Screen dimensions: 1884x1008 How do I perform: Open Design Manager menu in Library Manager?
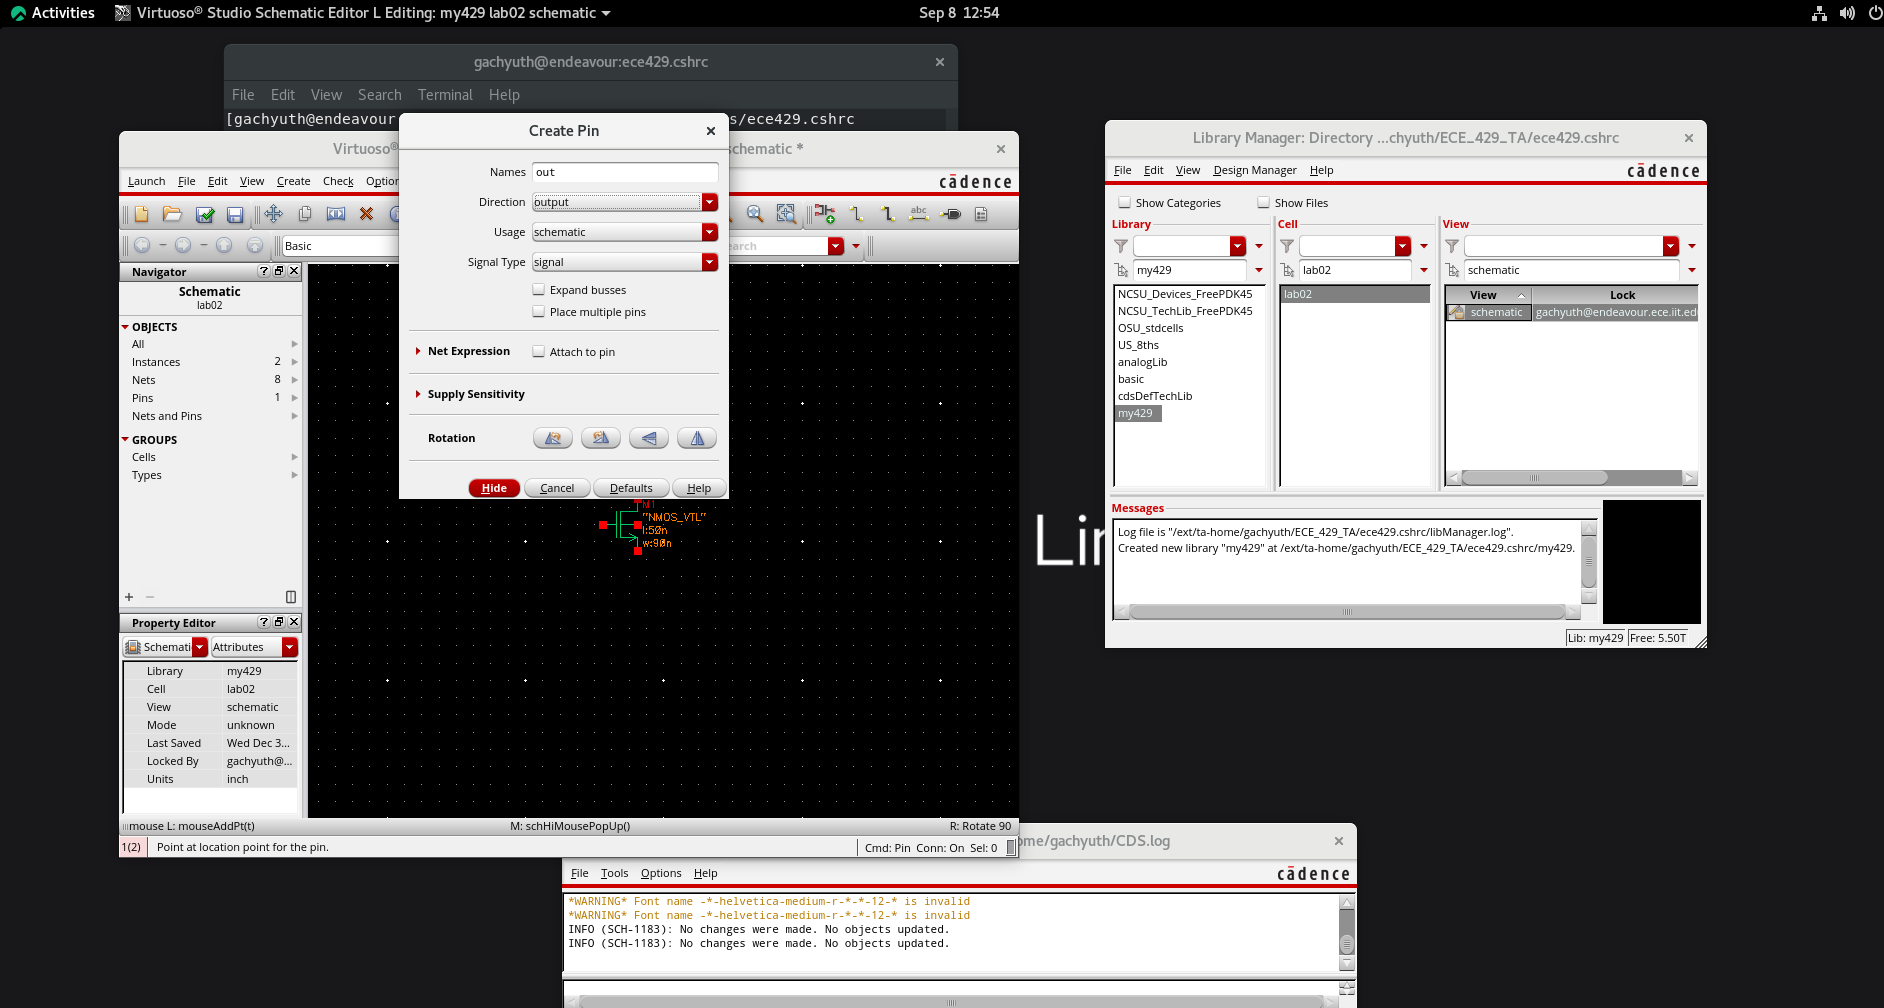tap(1255, 170)
